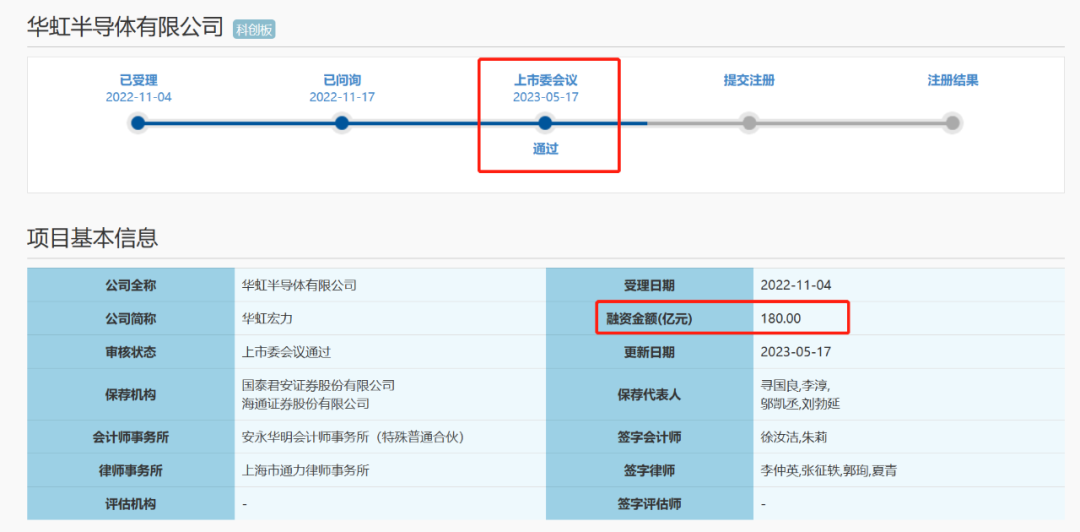The height and width of the screenshot is (532, 1080).
Task: Click the 已问询 timeline step label
Action: 342,81
